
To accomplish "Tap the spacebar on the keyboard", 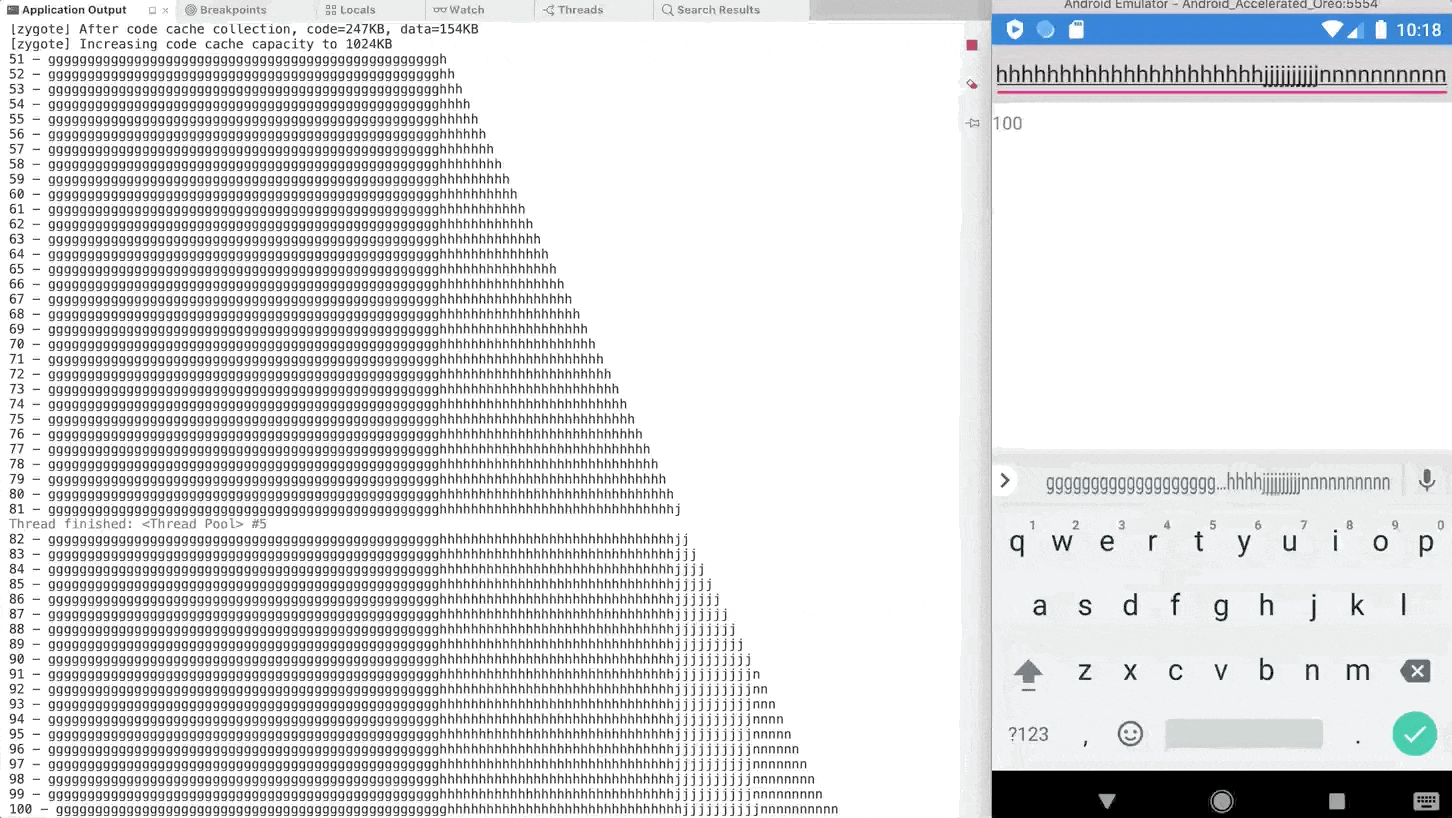I will point(1243,734).
